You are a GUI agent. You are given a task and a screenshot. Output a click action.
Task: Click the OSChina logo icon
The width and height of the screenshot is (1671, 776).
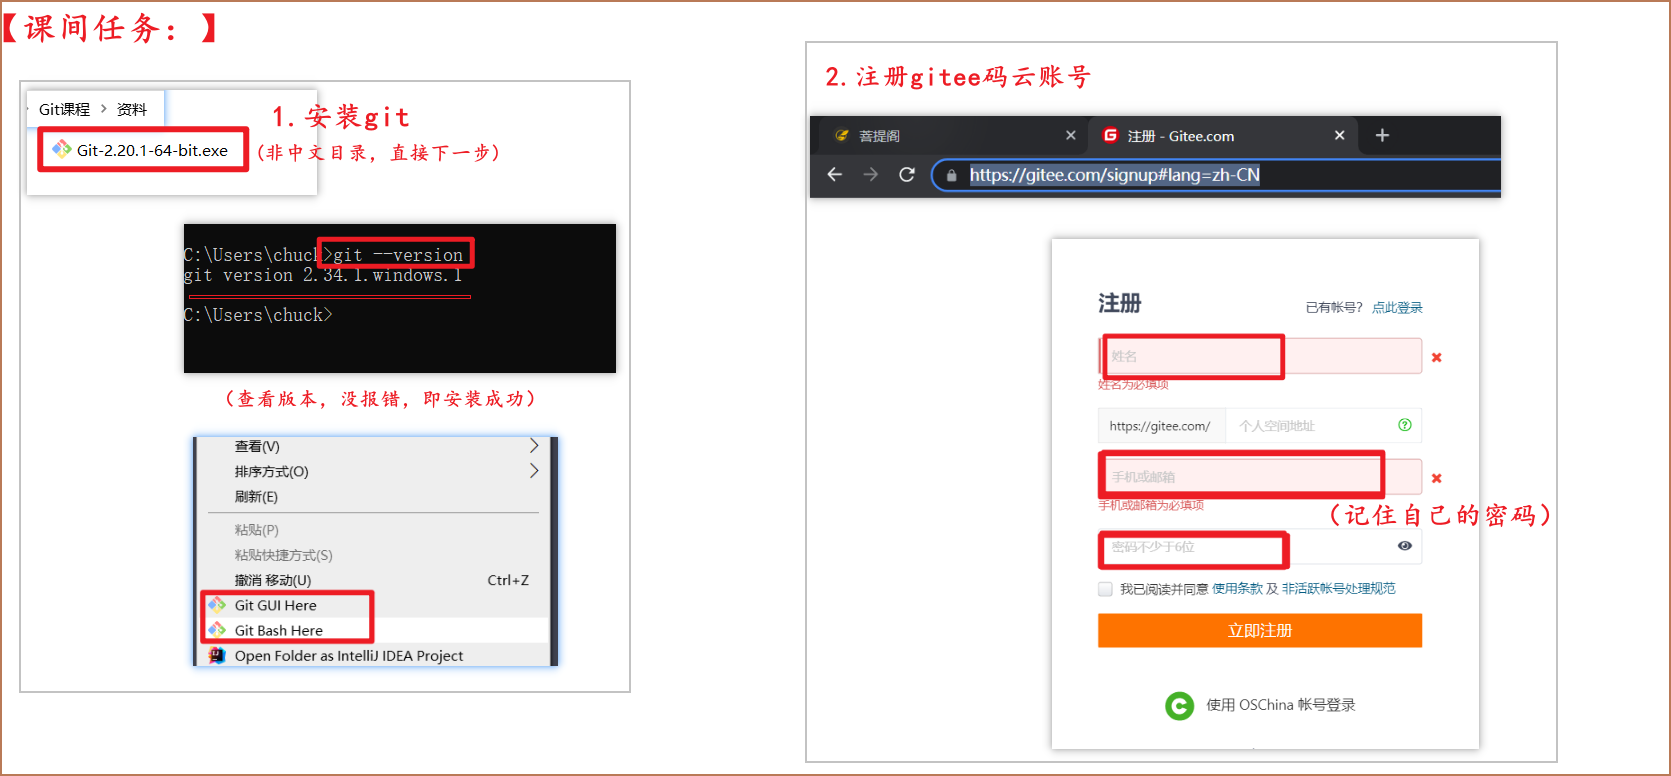point(1180,706)
